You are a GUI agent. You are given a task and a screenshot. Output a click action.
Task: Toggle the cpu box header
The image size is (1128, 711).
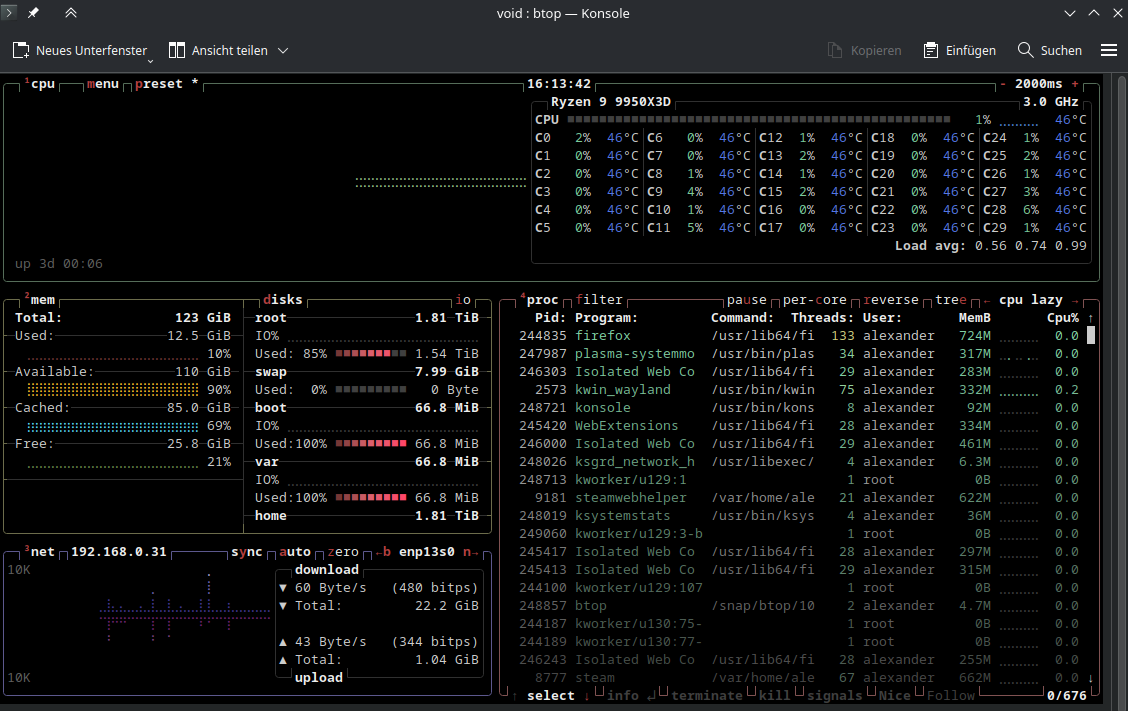40,83
